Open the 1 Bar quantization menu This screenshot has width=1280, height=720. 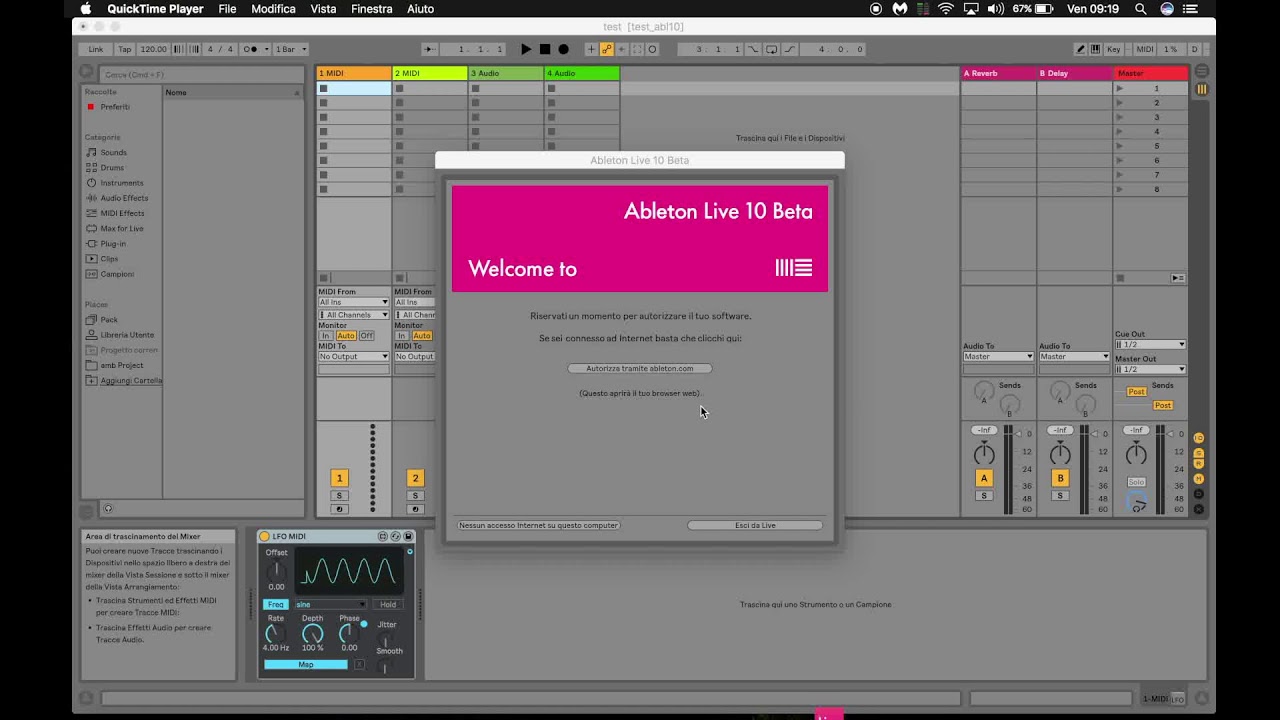291,49
